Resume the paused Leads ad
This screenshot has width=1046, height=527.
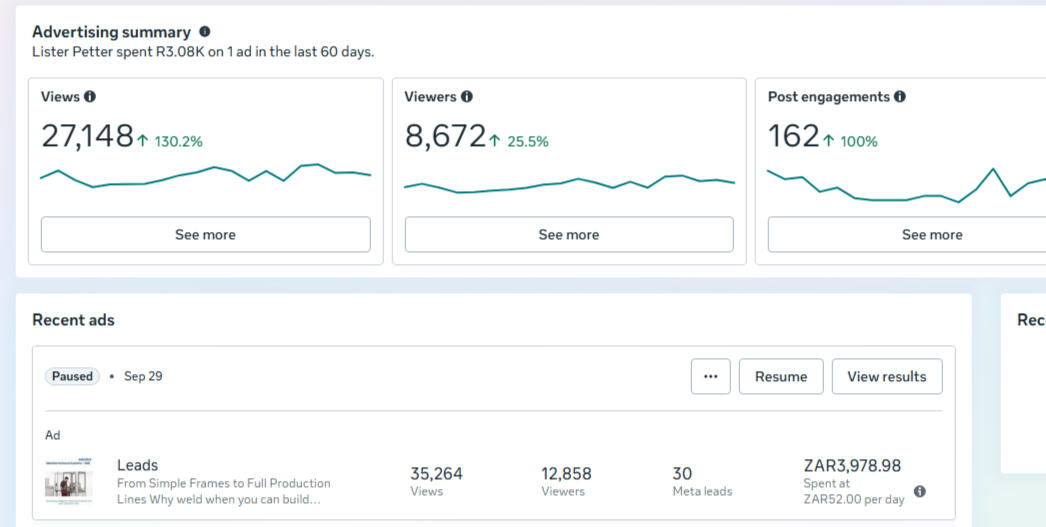tap(780, 377)
